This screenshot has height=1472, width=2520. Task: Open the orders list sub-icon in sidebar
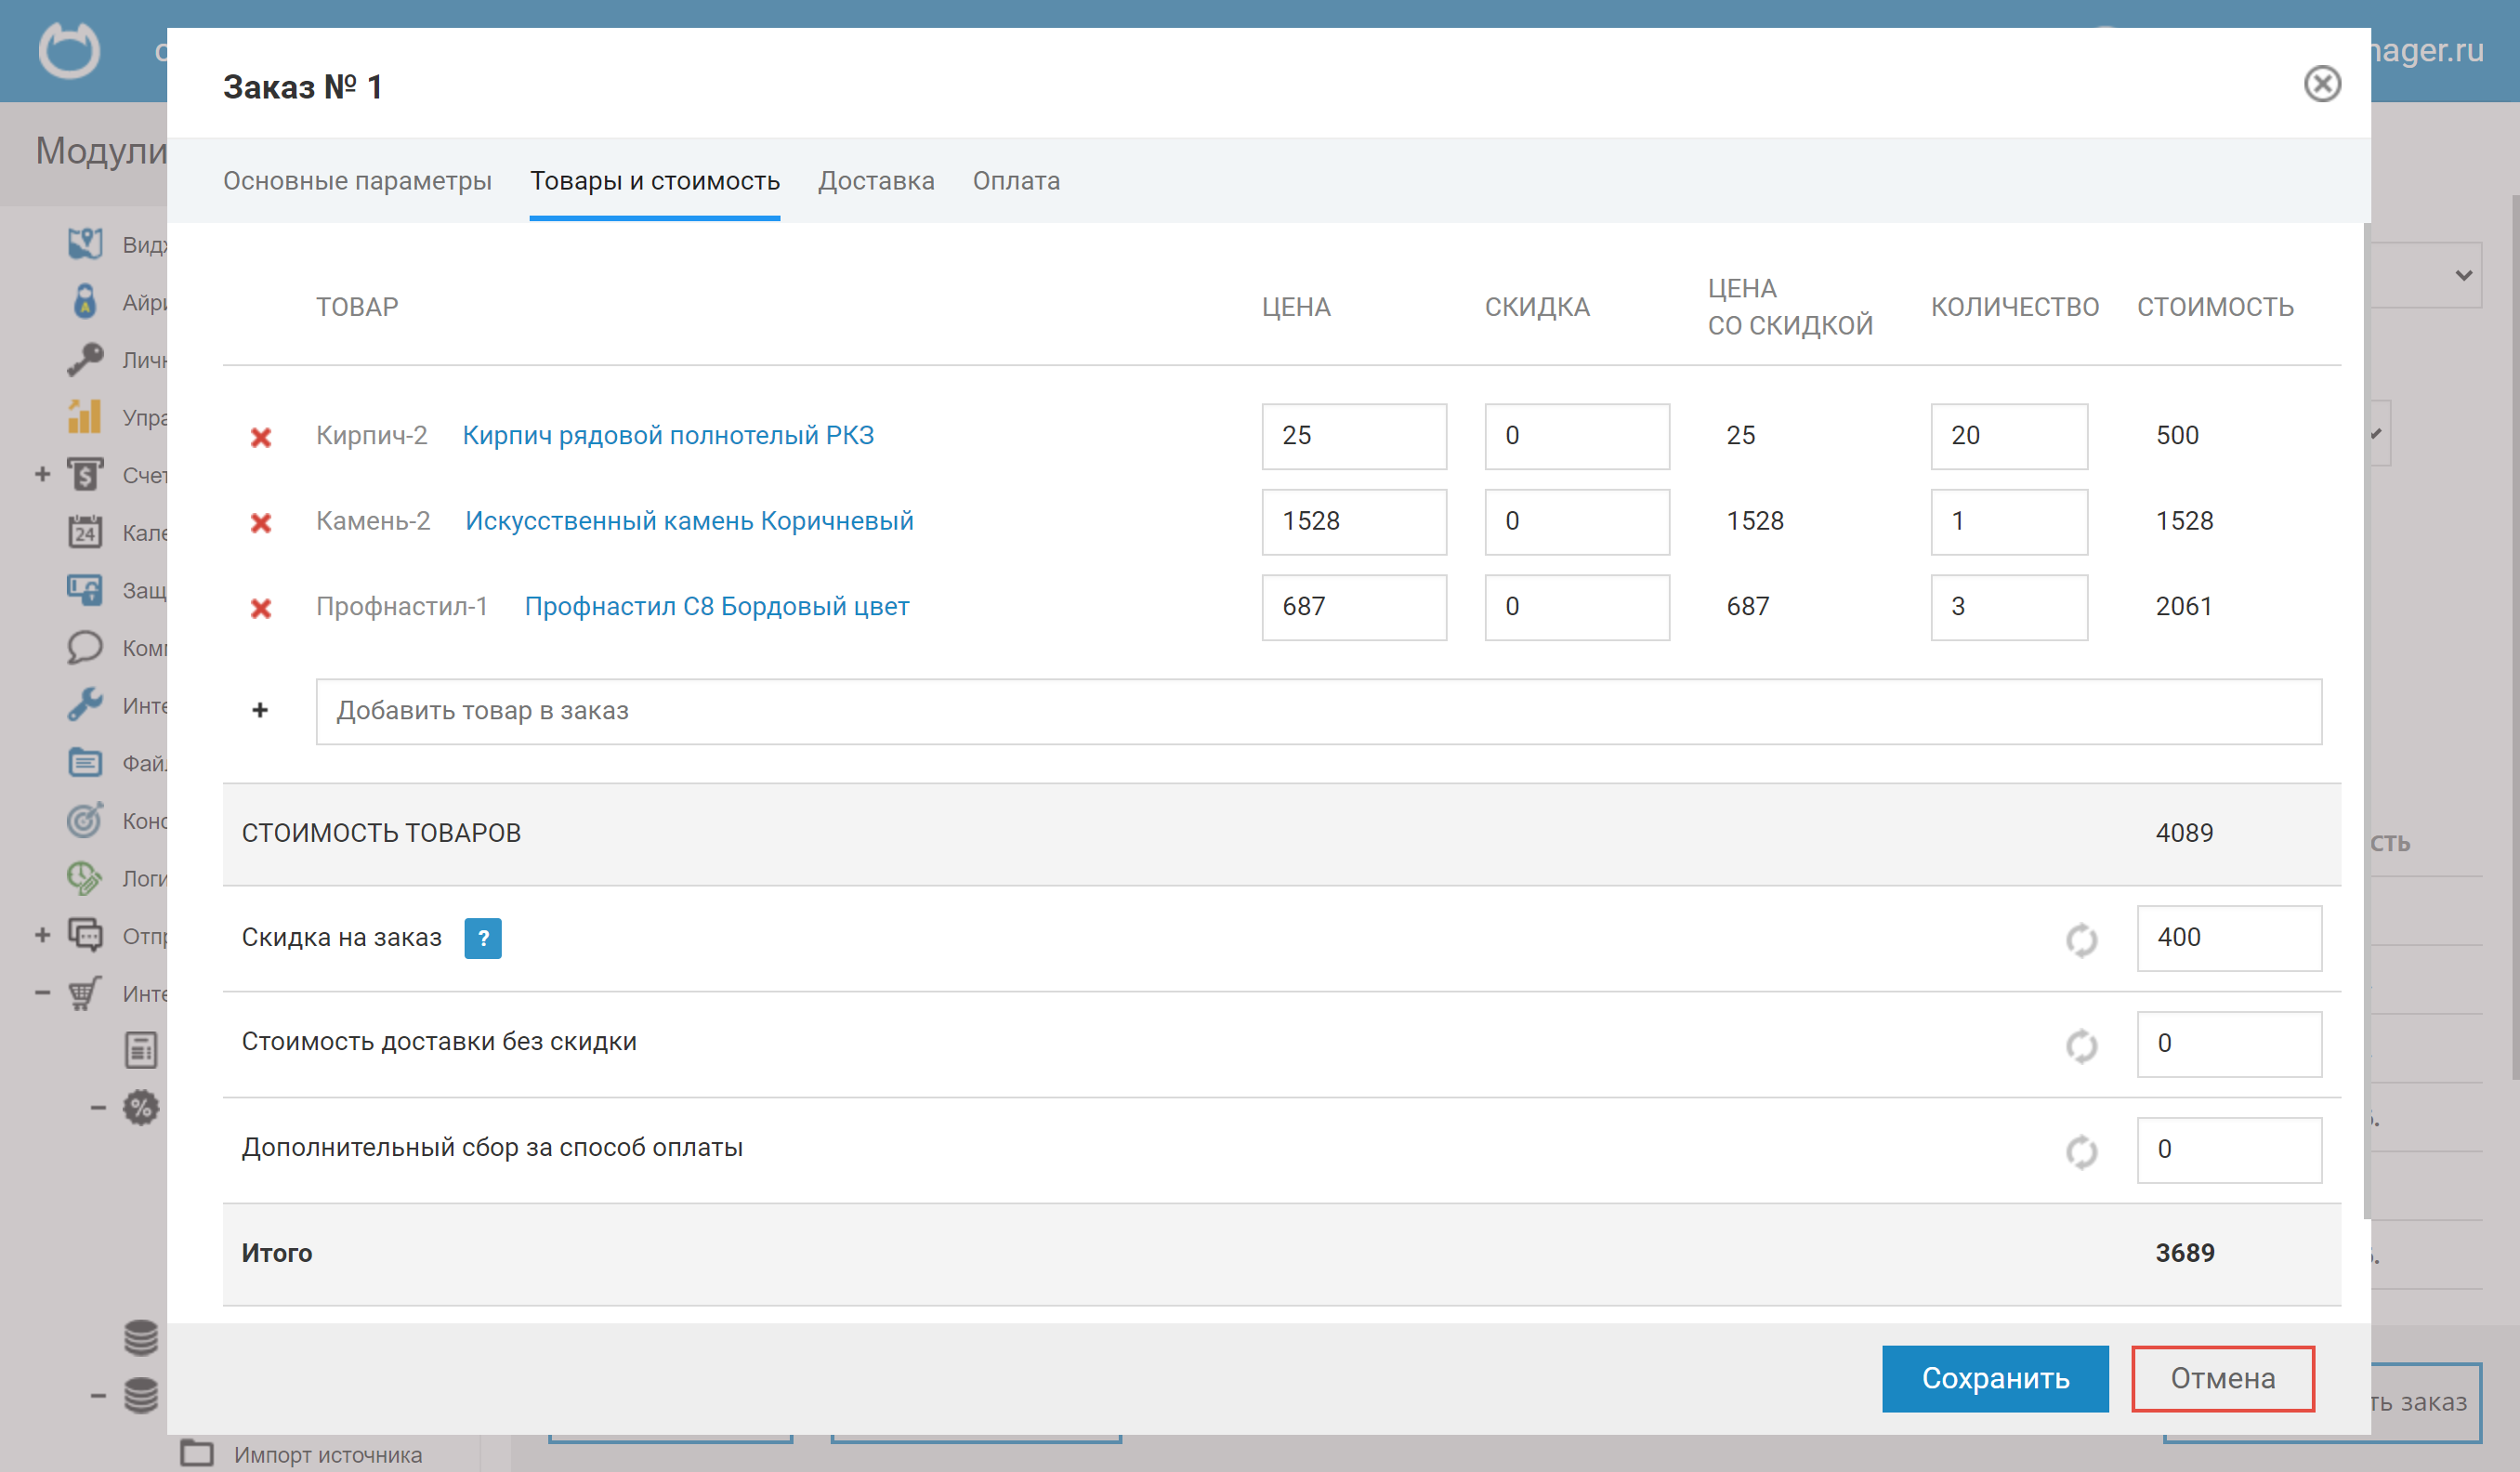tap(141, 1050)
